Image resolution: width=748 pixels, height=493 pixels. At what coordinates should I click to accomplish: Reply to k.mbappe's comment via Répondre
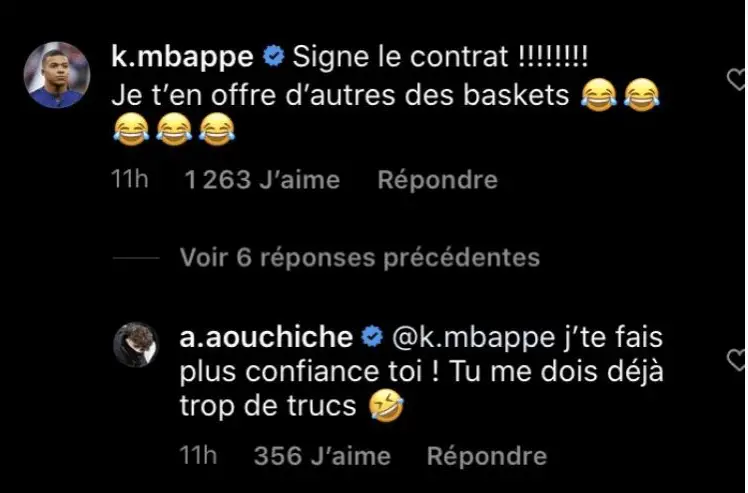[x=437, y=180]
